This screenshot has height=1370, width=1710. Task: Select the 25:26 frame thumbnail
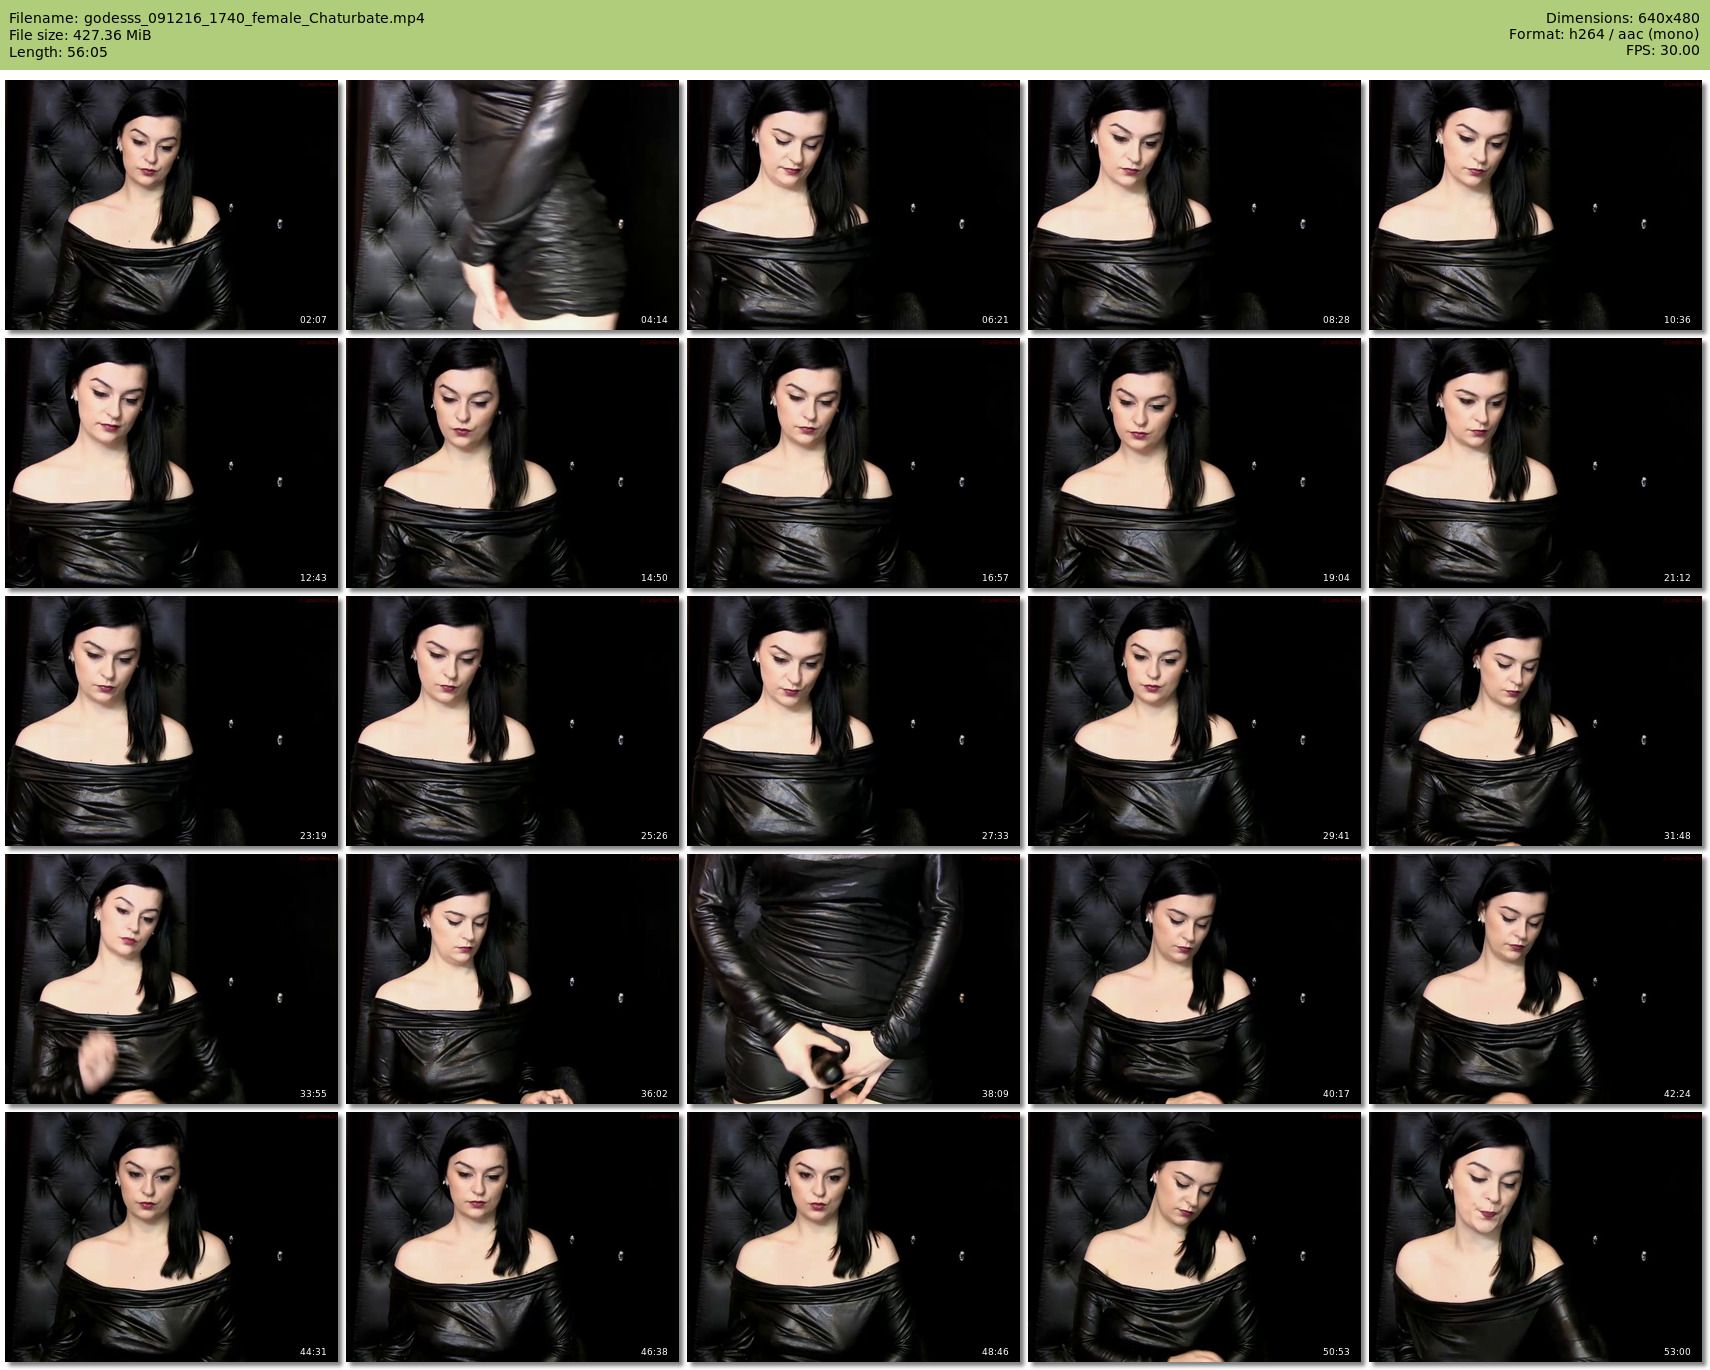[x=512, y=721]
